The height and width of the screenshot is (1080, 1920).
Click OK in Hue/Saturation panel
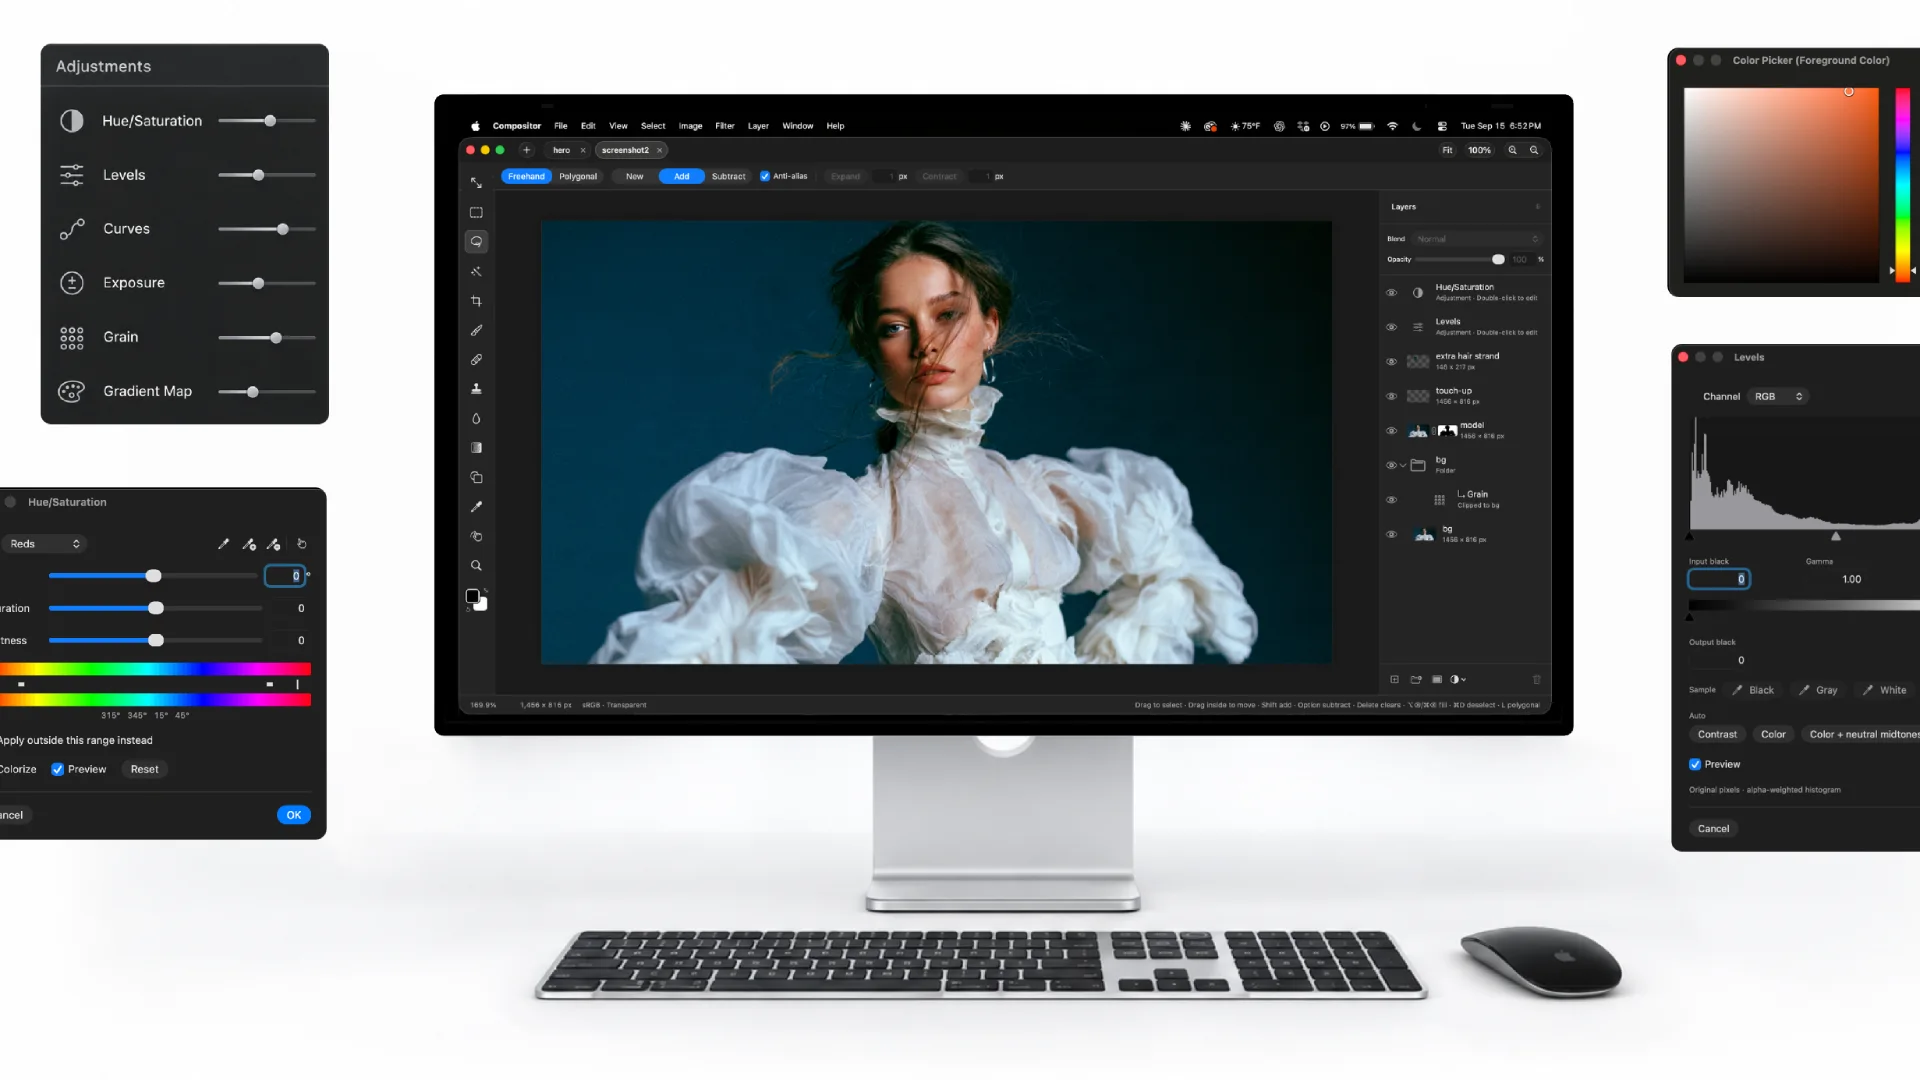point(294,815)
